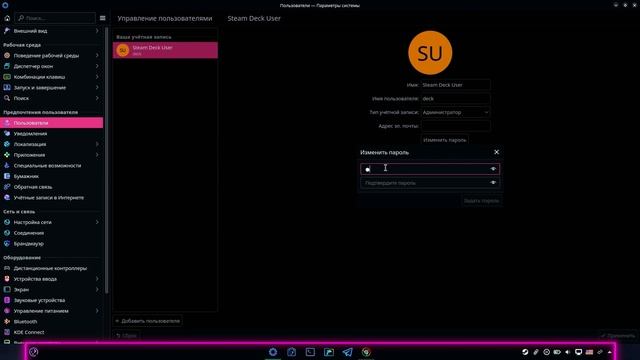Open Telegram from the taskbar

pyautogui.click(x=348, y=352)
